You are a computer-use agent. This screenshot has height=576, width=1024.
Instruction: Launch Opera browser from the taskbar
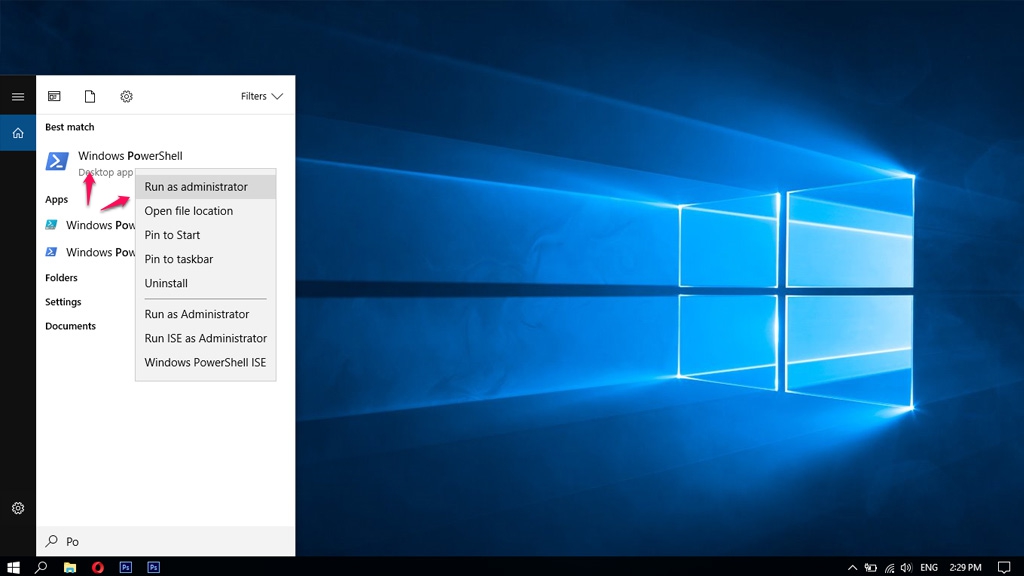97,567
